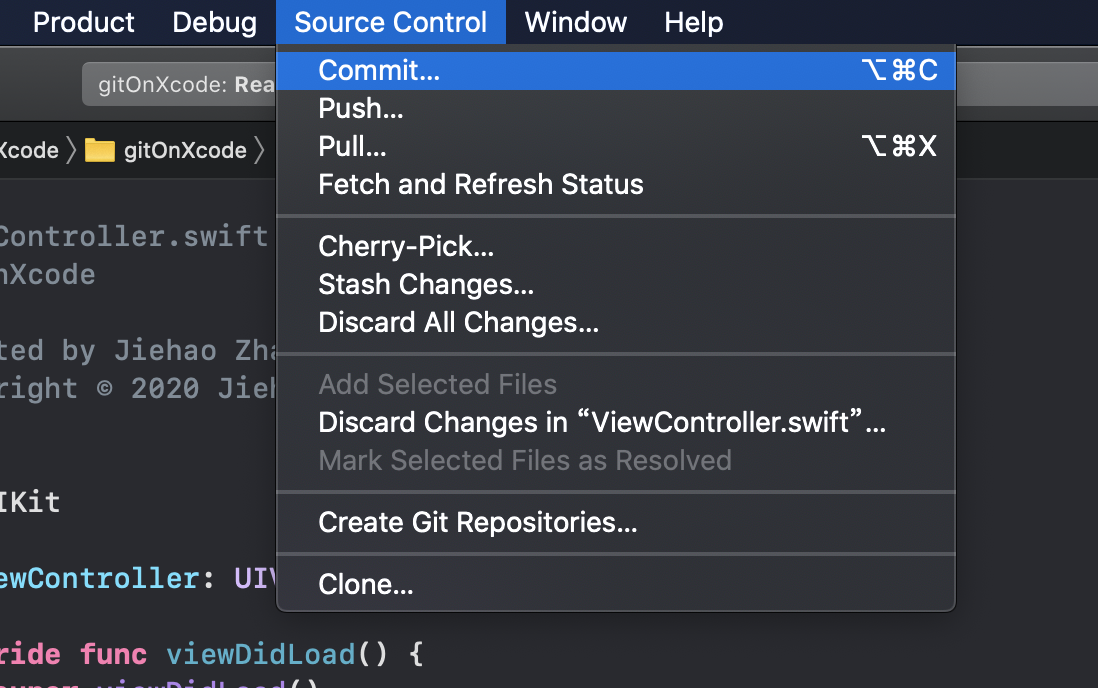
Task: Select Cherry-Pick… from the menu
Action: (406, 246)
